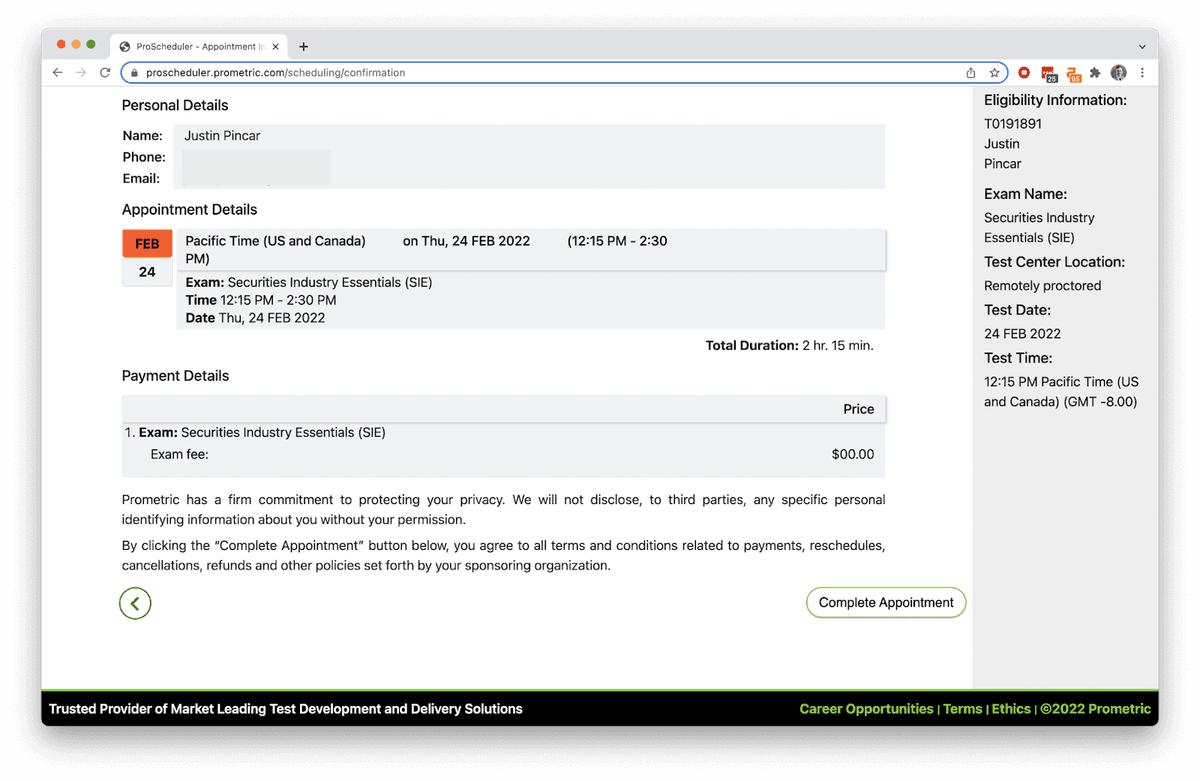This screenshot has width=1200, height=781.
Task: Open the Career Opportunities link
Action: point(866,709)
